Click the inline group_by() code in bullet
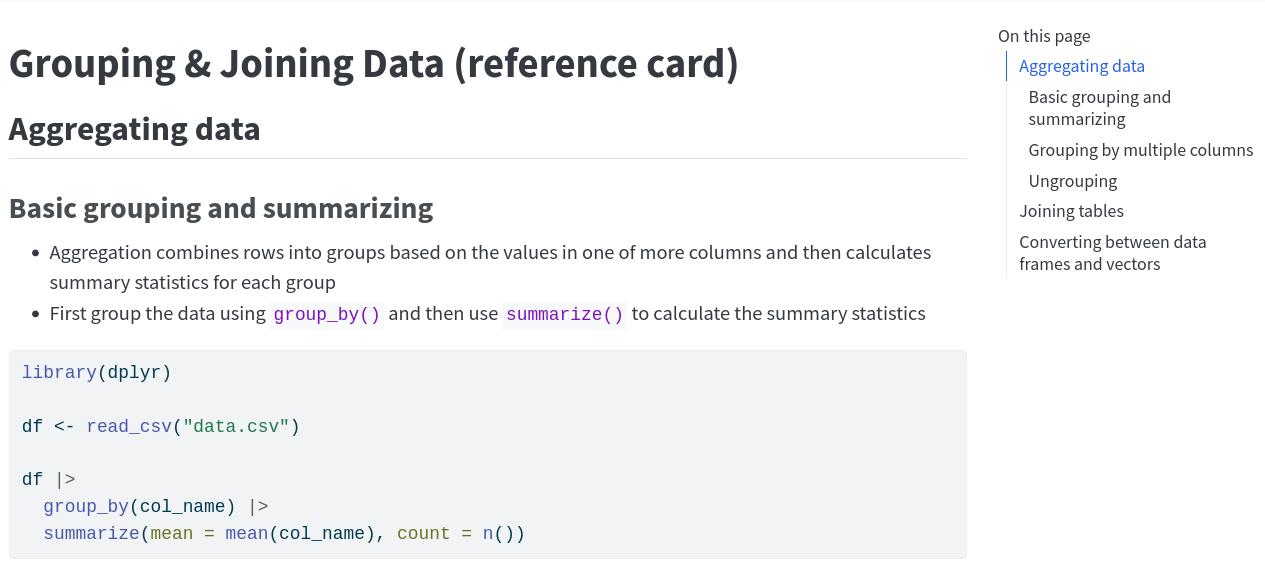Screen dimensions: 1265x567 (x=327, y=314)
